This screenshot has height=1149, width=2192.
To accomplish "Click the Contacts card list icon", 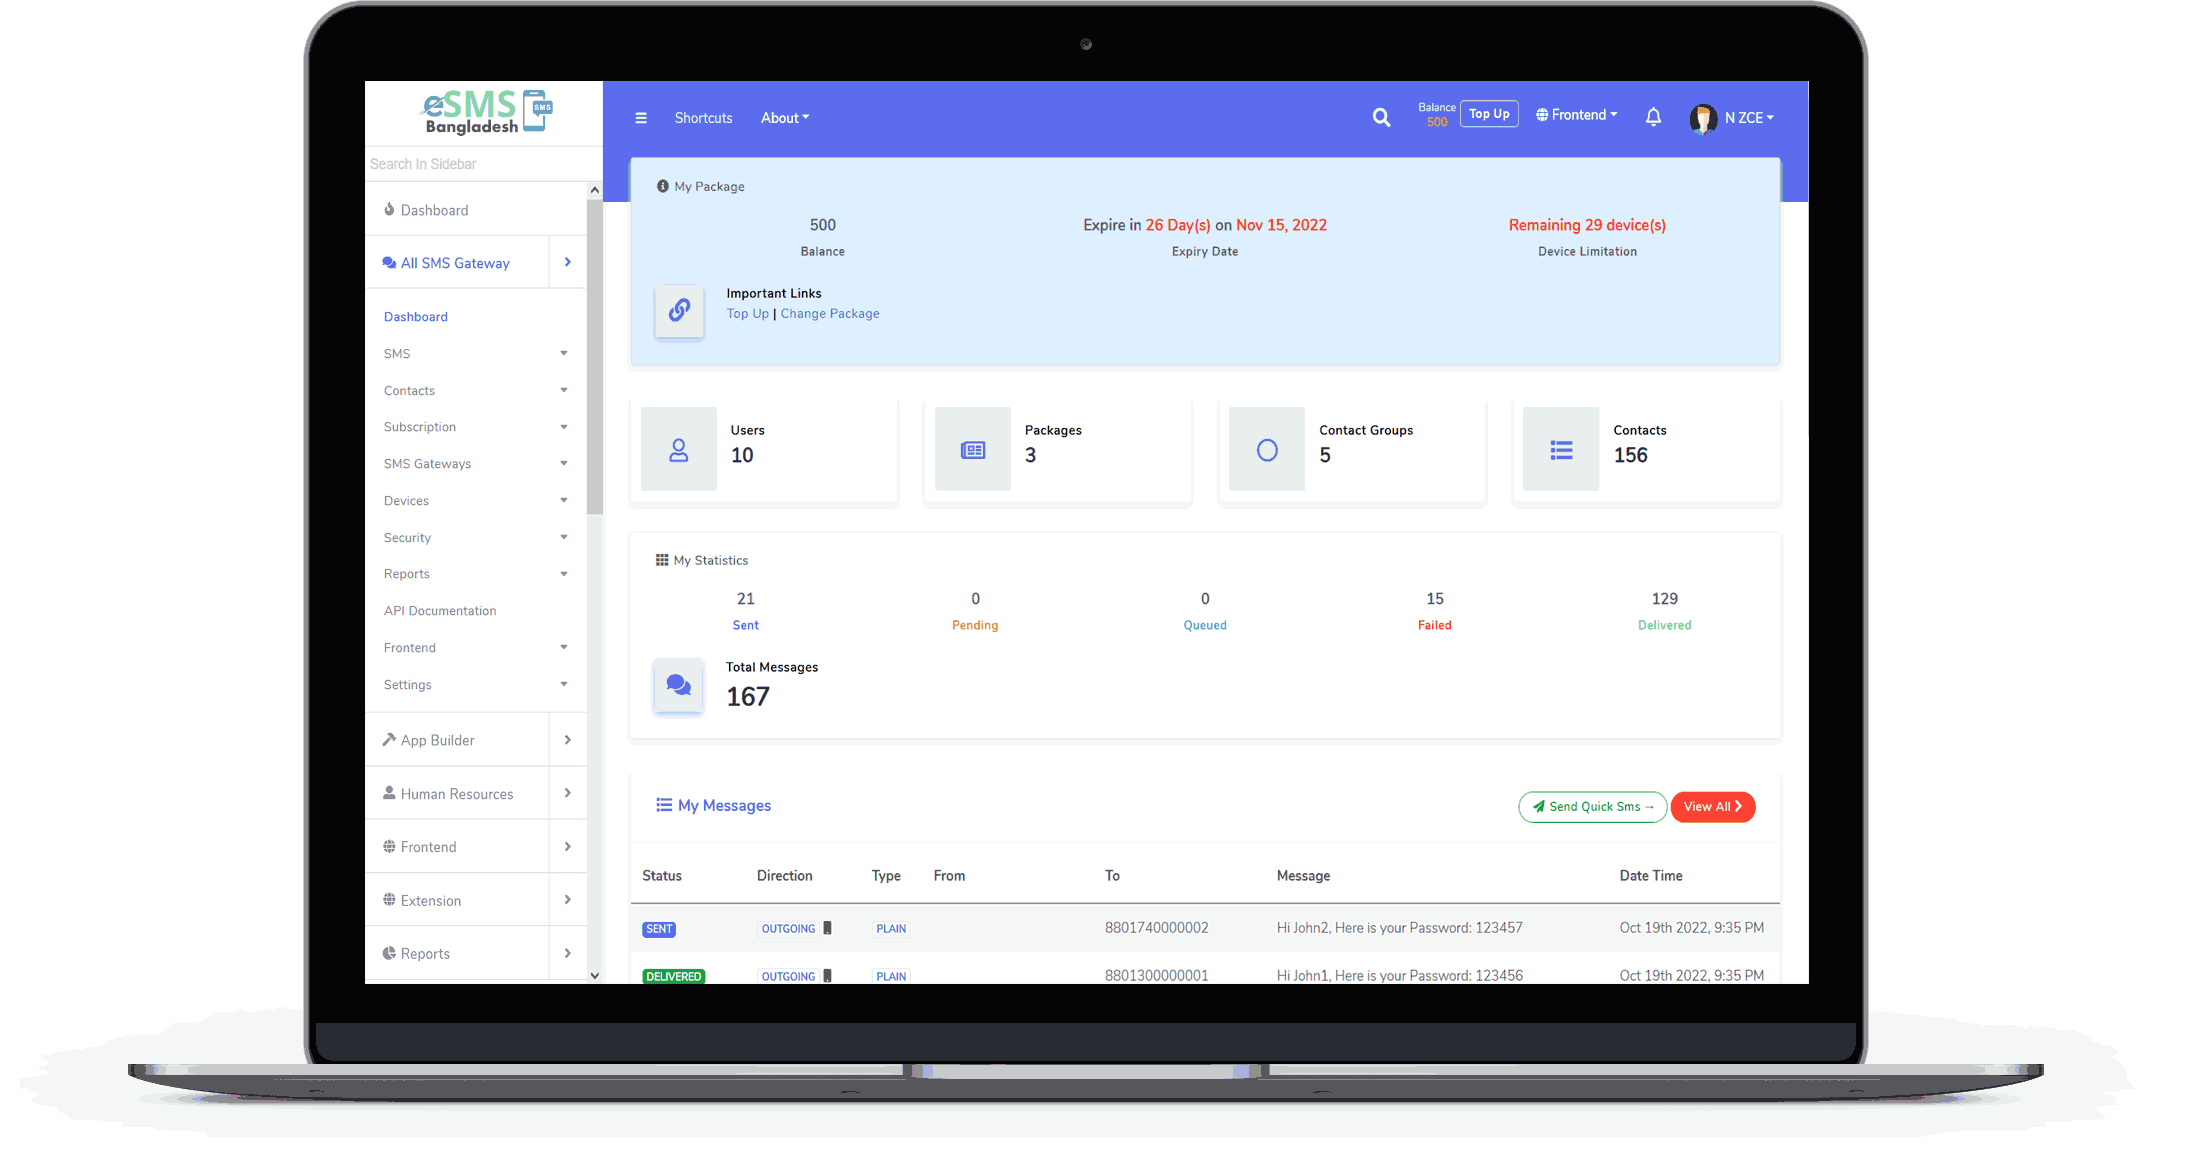I will (1561, 450).
